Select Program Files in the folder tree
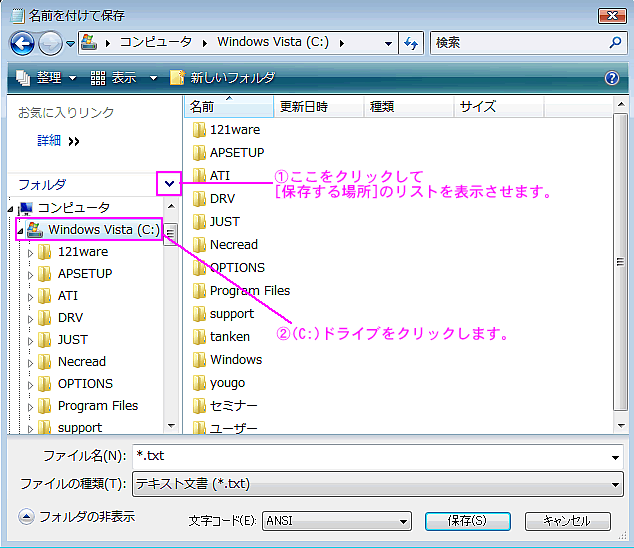This screenshot has width=634, height=548. click(98, 405)
